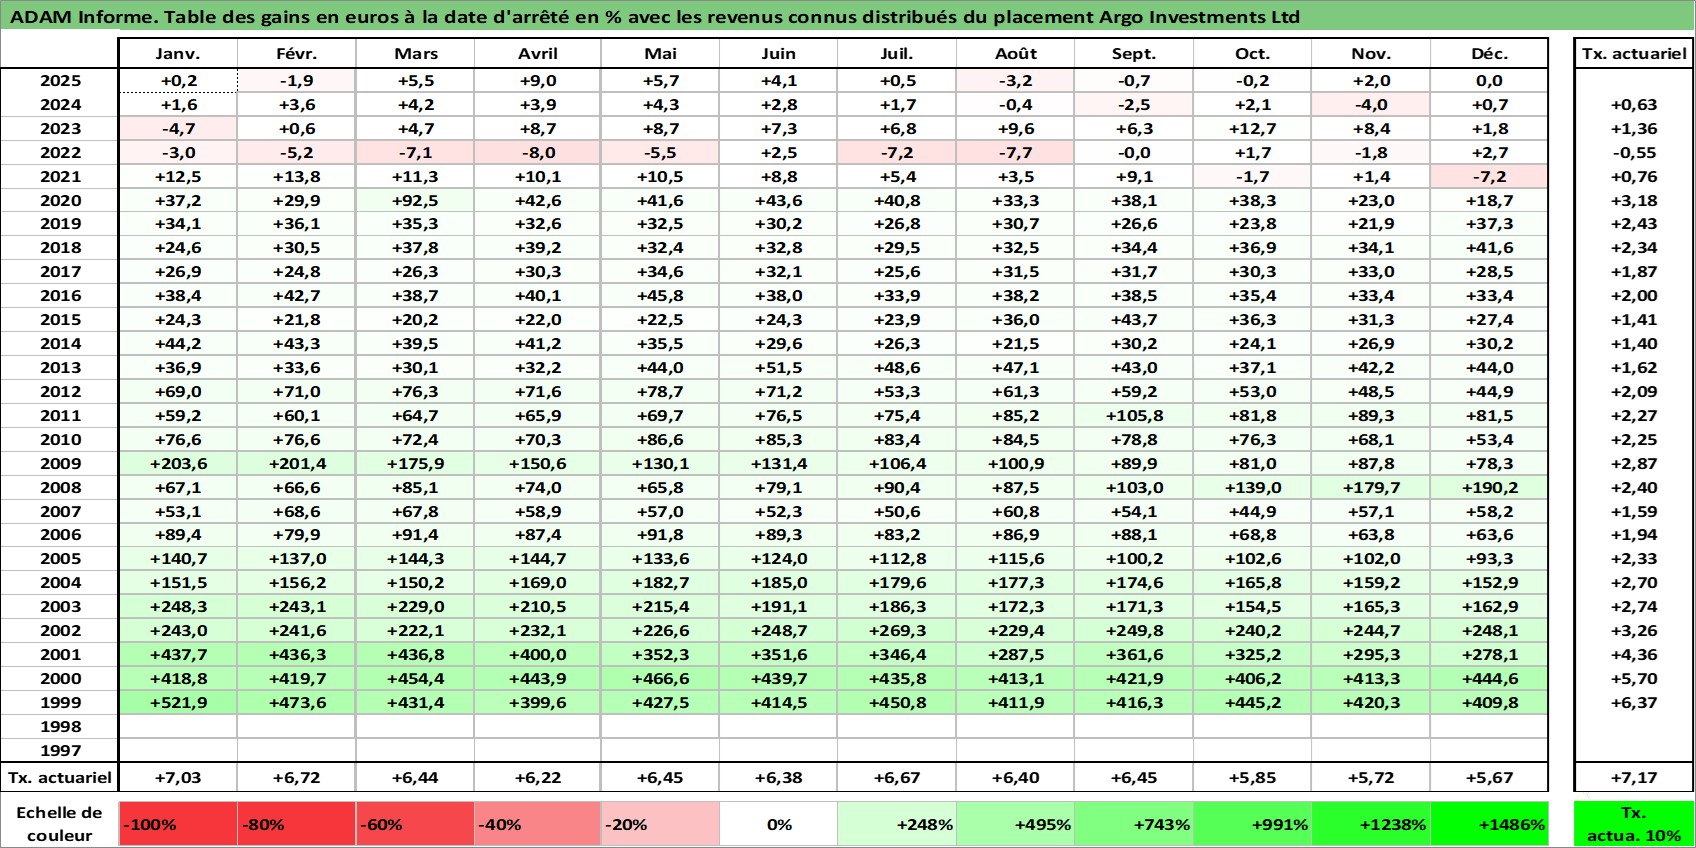This screenshot has height=848, width=1696.
Task: Select the 'Août' column header
Action: tap(1016, 54)
